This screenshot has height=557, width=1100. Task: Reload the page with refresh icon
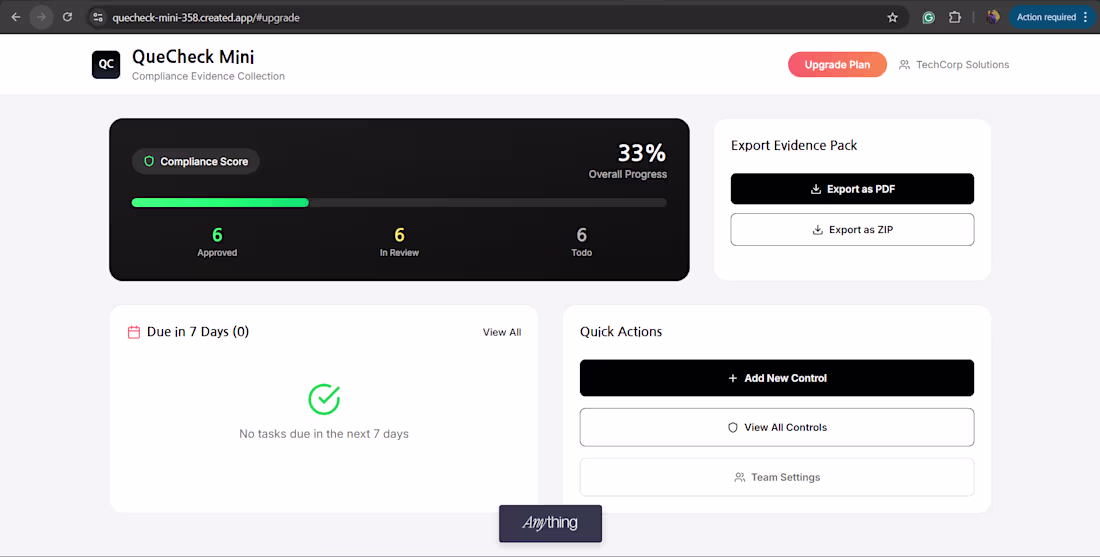67,18
